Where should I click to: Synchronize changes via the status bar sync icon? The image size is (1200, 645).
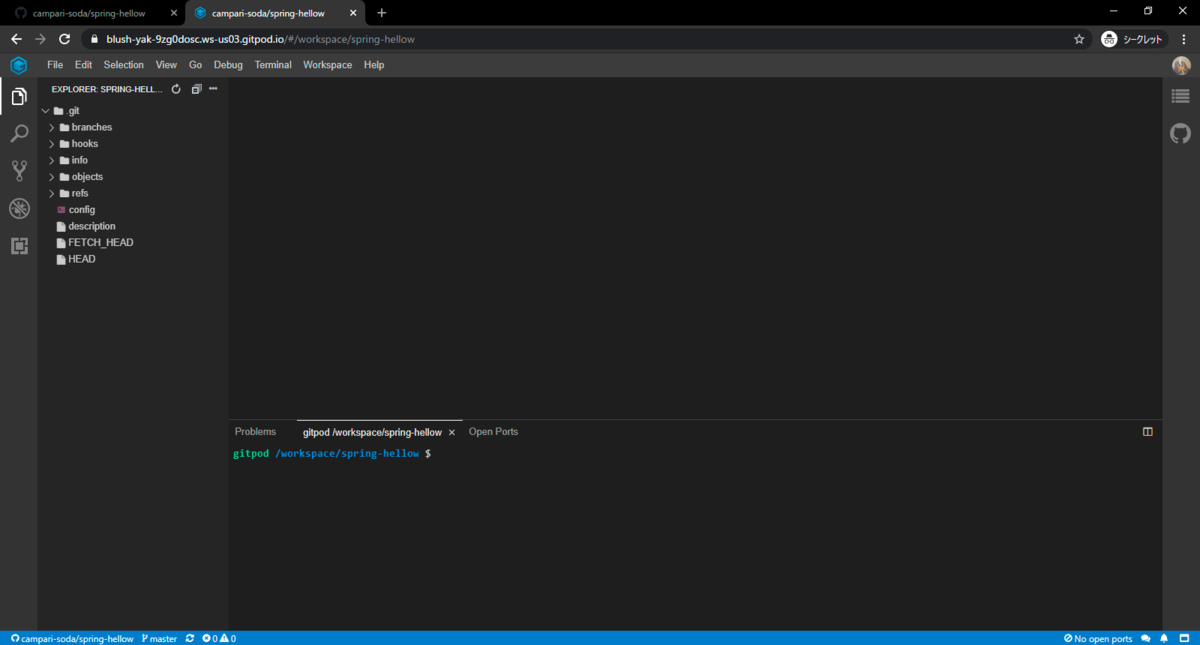tap(190, 638)
